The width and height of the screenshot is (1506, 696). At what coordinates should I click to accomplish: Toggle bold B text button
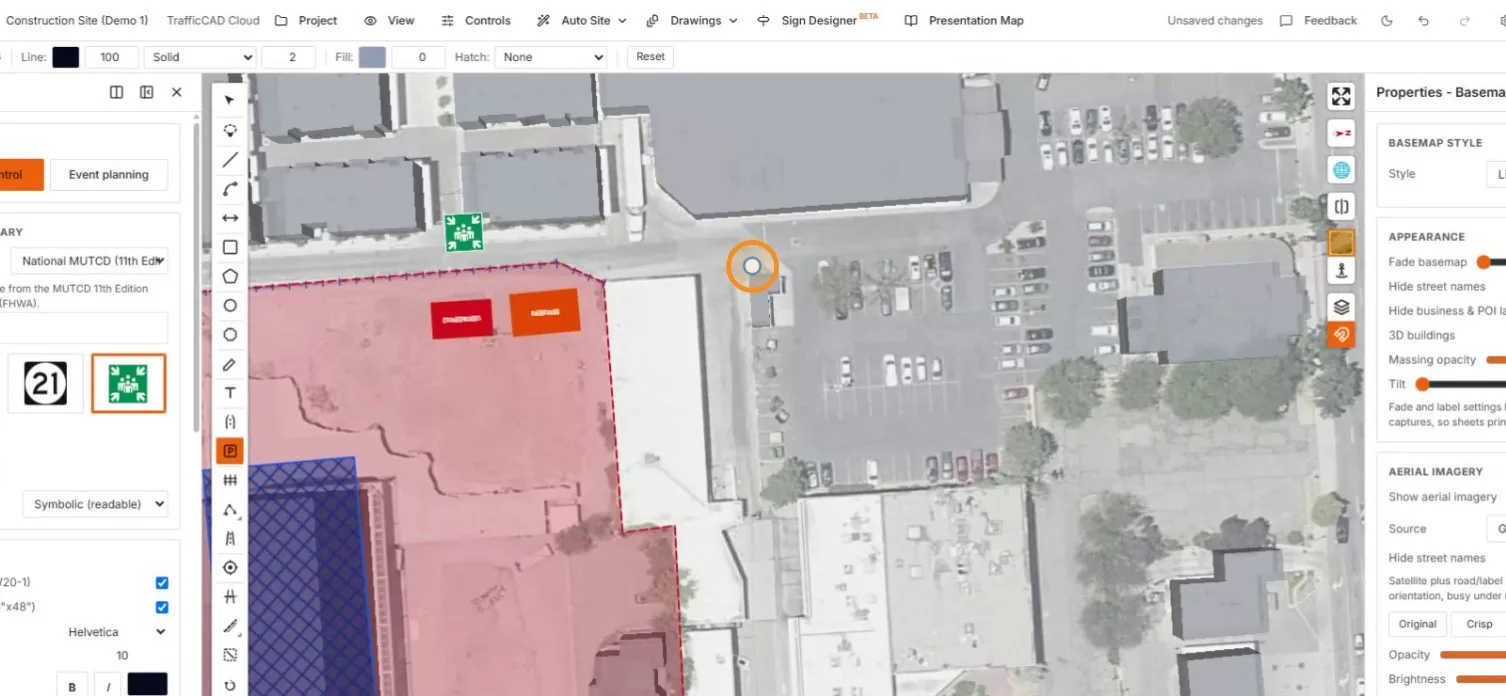pyautogui.click(x=72, y=686)
